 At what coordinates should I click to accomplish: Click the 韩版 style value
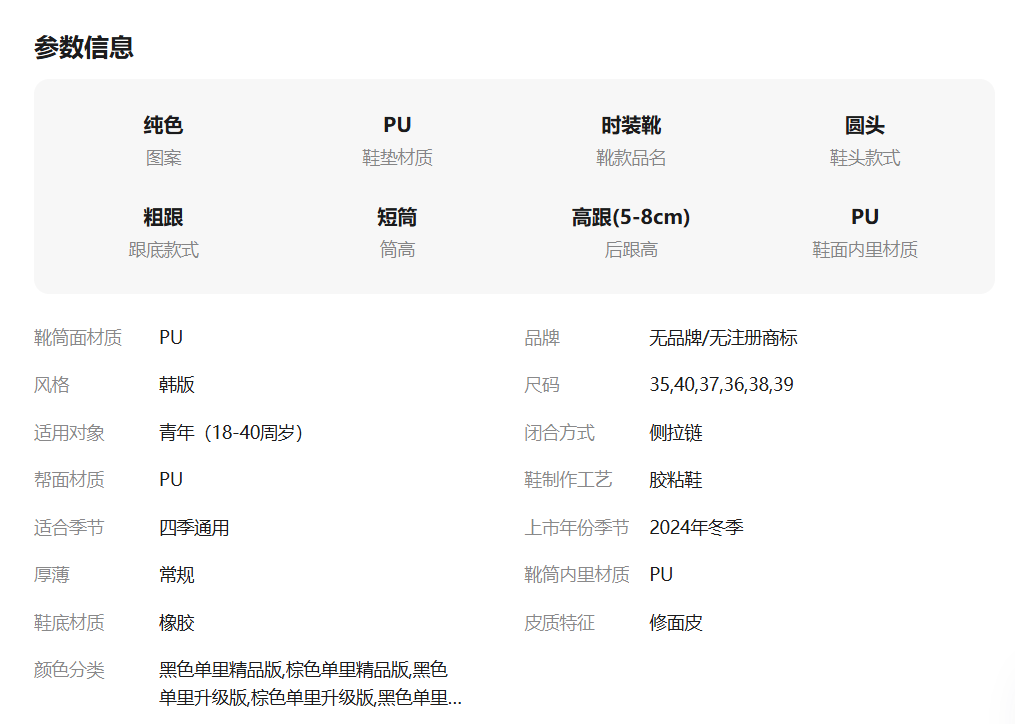coord(177,385)
